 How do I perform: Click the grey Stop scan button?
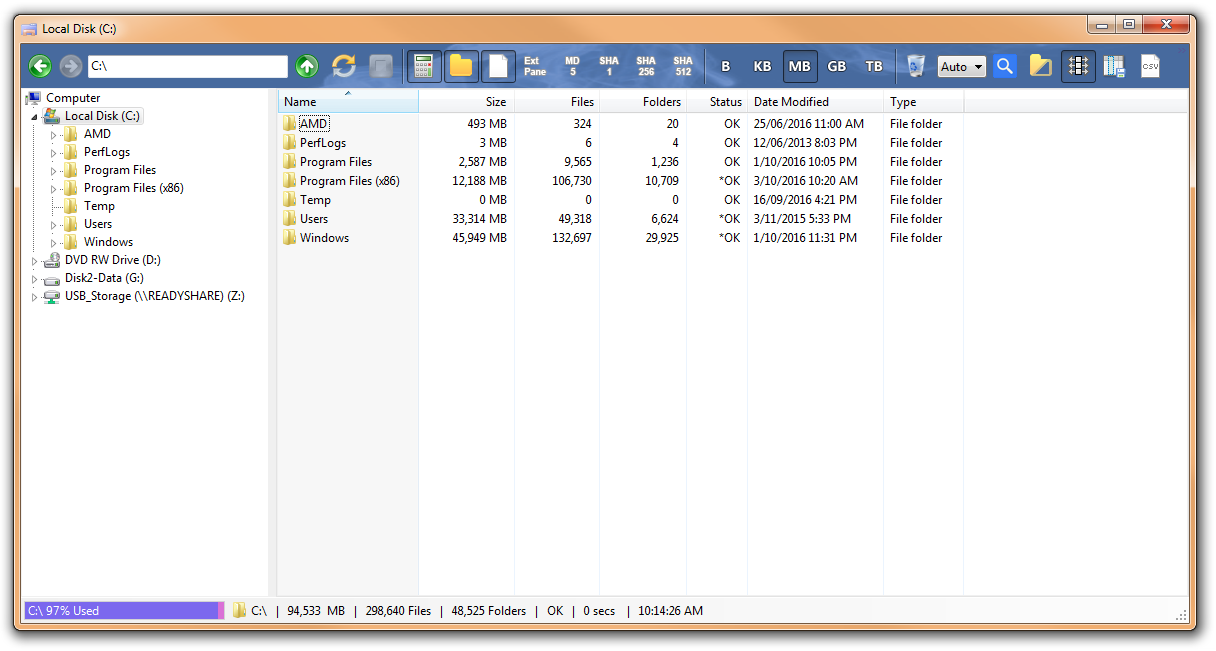(x=381, y=66)
